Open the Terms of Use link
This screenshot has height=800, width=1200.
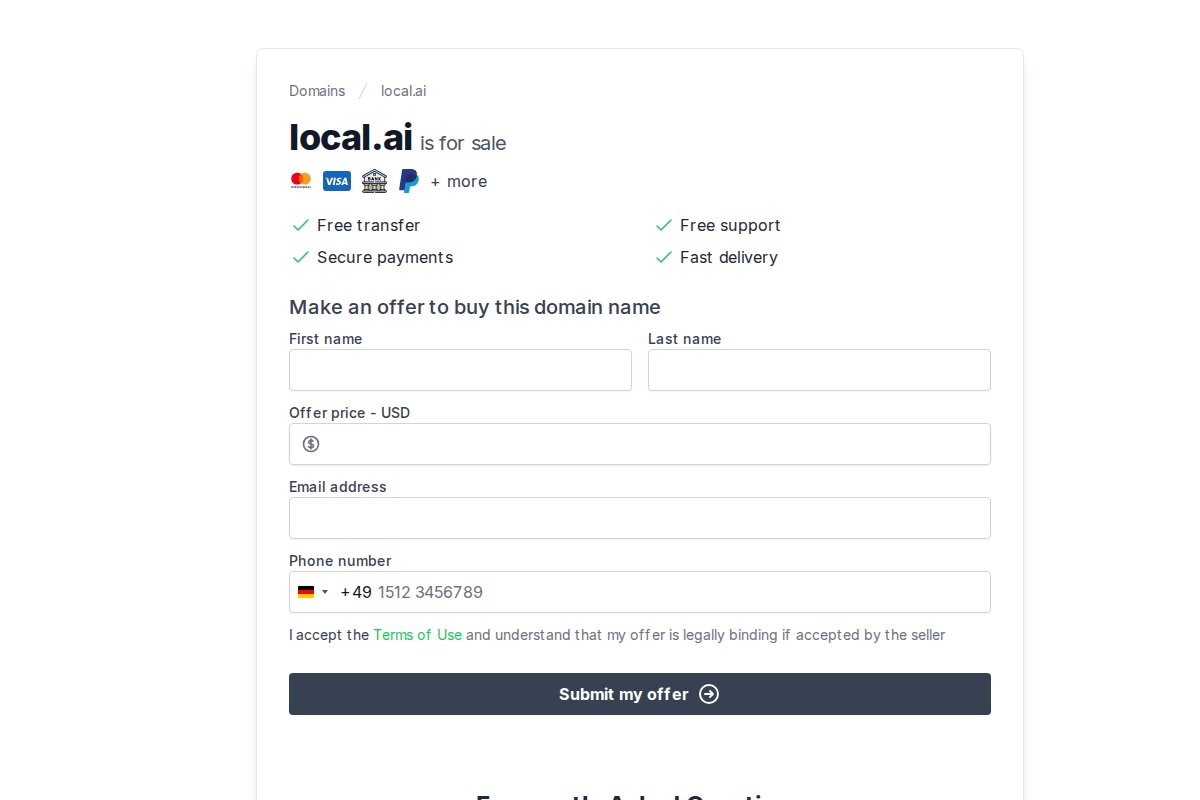click(417, 635)
